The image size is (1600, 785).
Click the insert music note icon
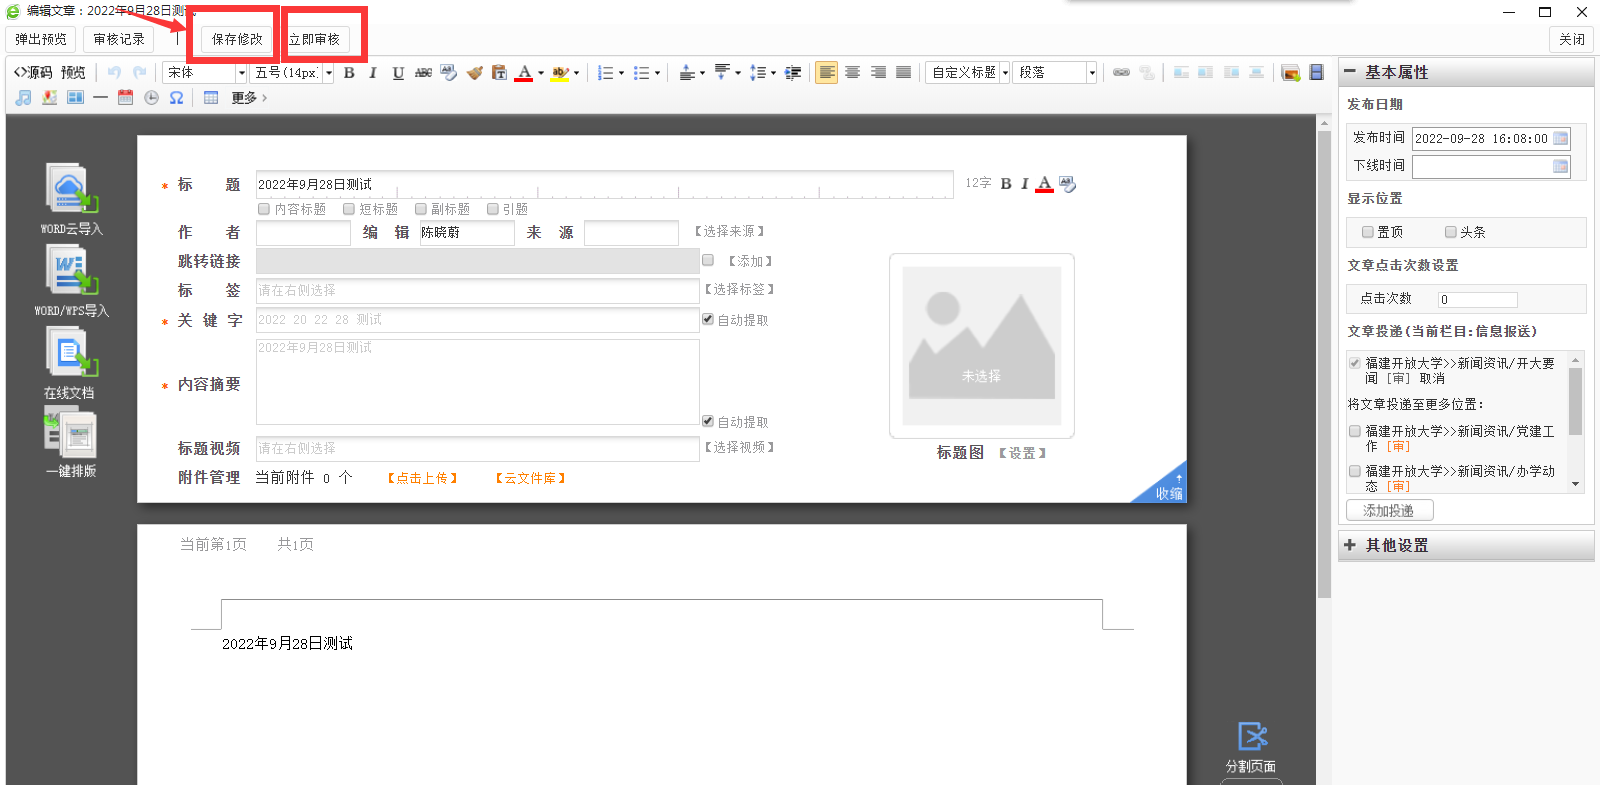pyautogui.click(x=23, y=98)
